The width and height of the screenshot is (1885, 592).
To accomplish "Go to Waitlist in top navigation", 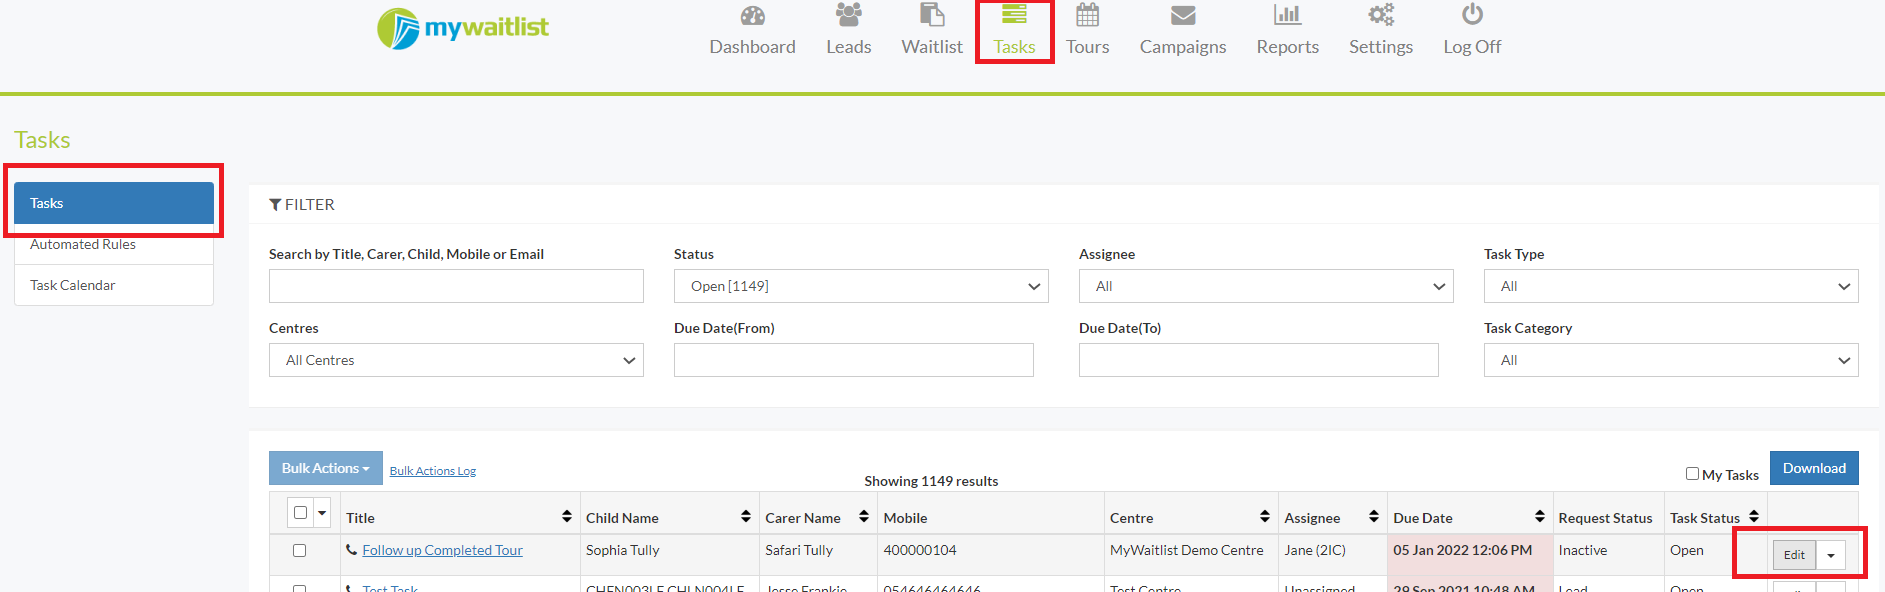I will [932, 47].
